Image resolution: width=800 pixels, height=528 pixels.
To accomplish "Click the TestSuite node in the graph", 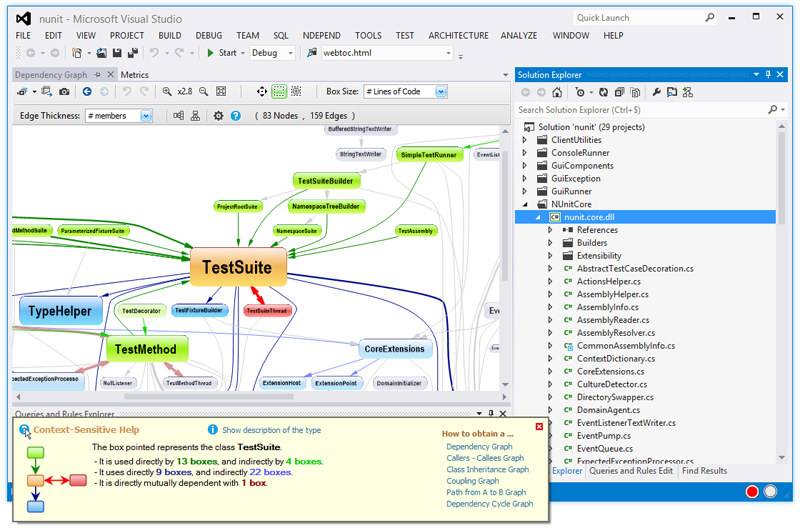I will [x=238, y=267].
